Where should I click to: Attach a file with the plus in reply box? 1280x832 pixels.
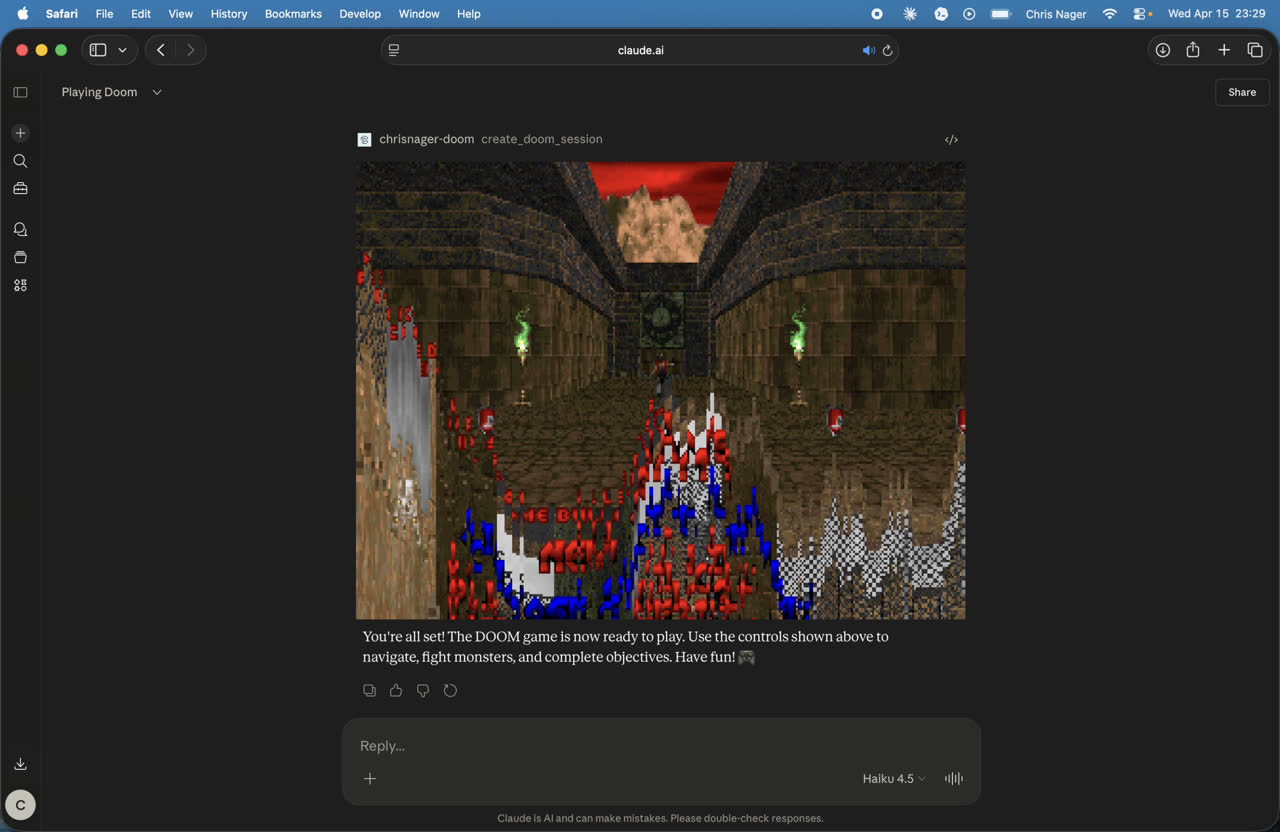(x=370, y=778)
